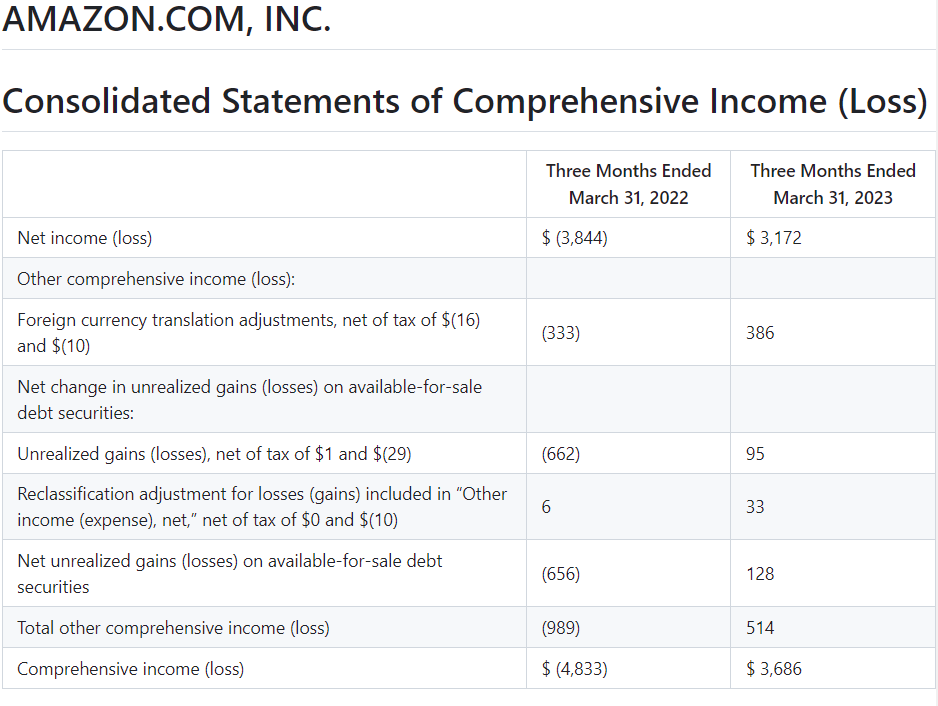Click the Reclassification adjustment row label
Image resolution: width=938 pixels, height=706 pixels.
(x=262, y=507)
